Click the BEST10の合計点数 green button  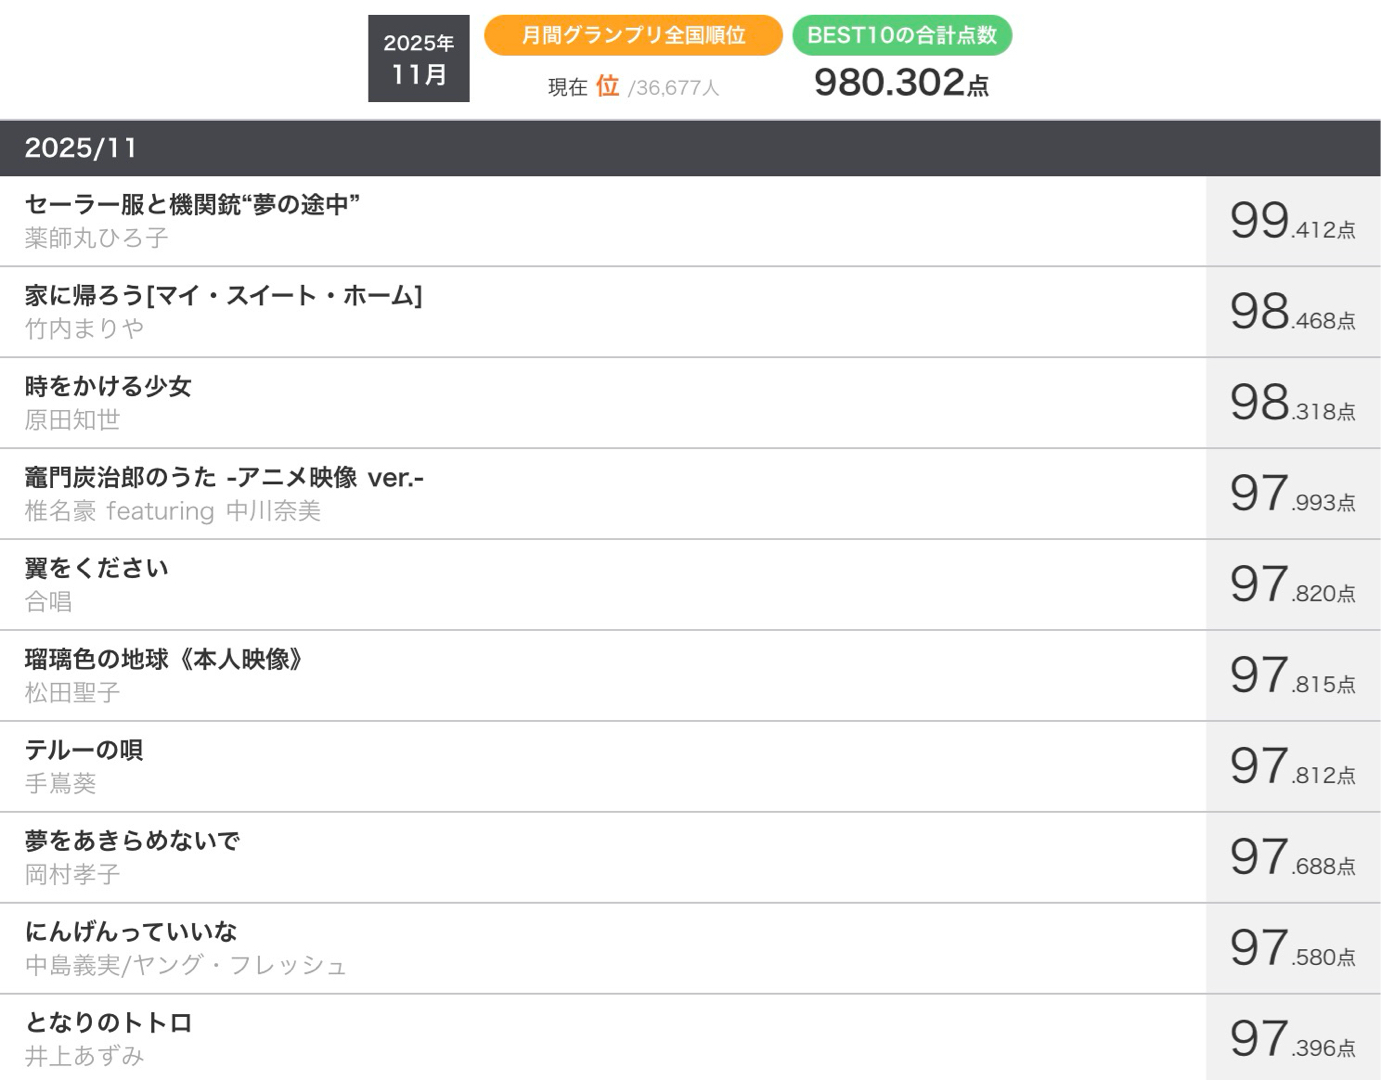tap(902, 35)
